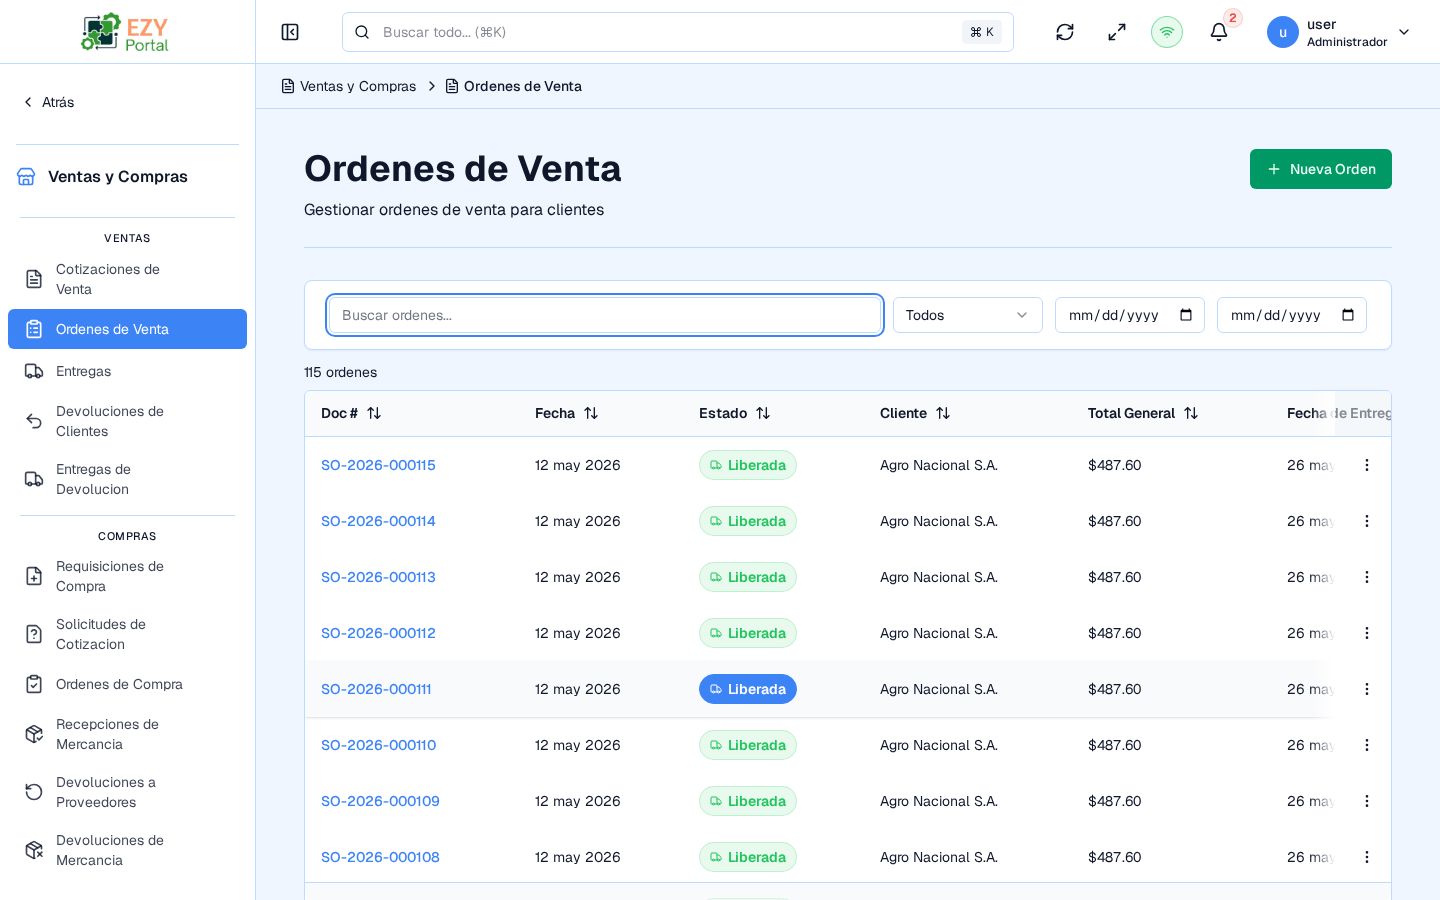Select Ordenes de Venta sidebar item
Image resolution: width=1440 pixels, height=900 pixels.
(x=127, y=329)
